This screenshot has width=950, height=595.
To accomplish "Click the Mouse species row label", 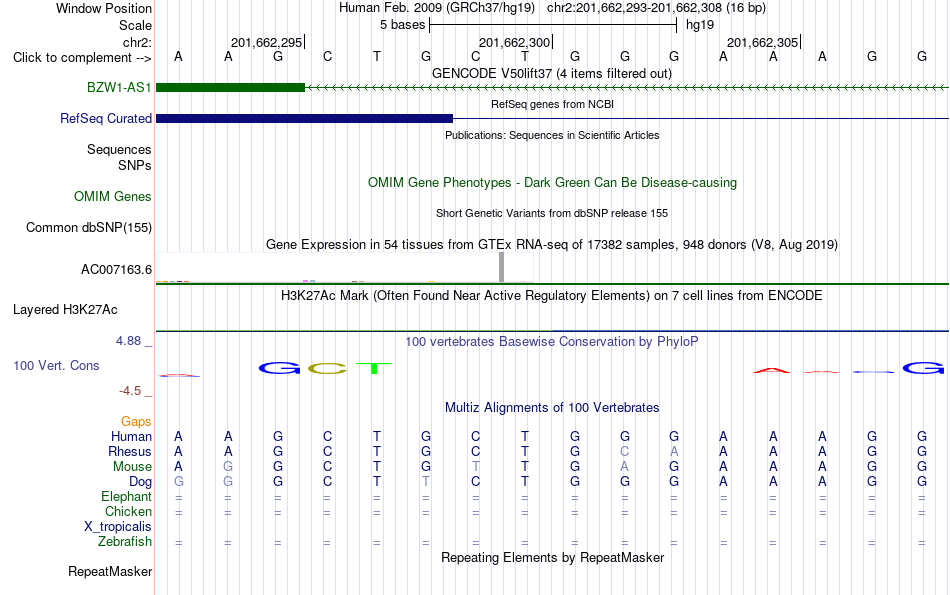I will click(132, 467).
